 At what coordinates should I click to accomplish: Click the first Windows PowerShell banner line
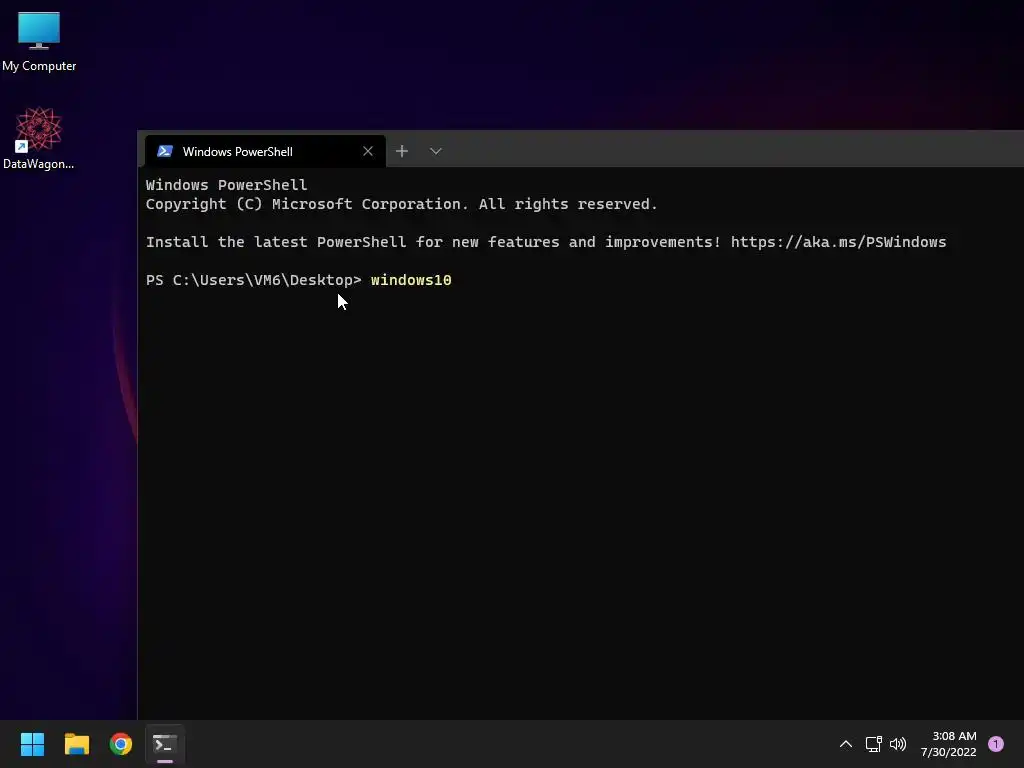pyautogui.click(x=226, y=185)
